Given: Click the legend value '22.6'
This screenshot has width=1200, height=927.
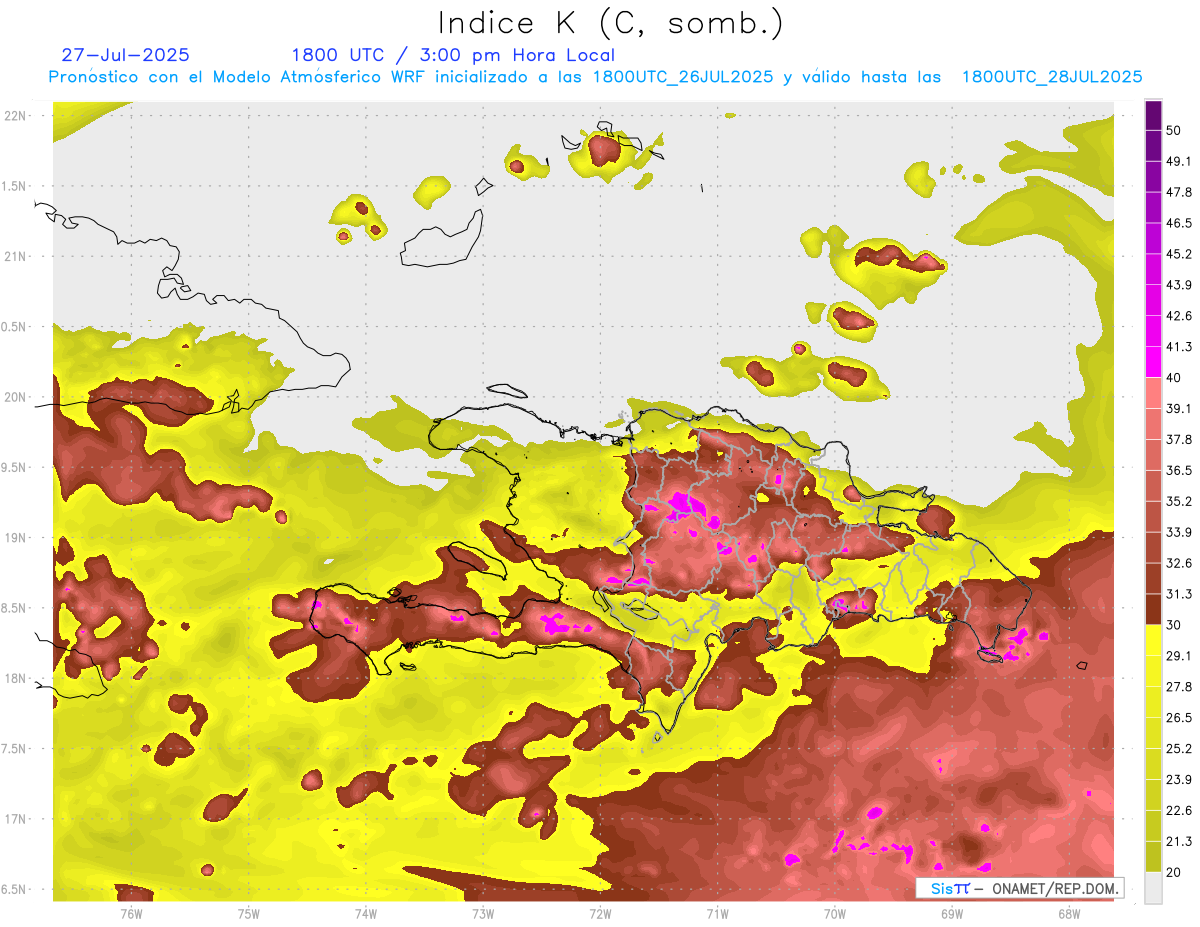Looking at the screenshot, I should pyautogui.click(x=1178, y=811).
